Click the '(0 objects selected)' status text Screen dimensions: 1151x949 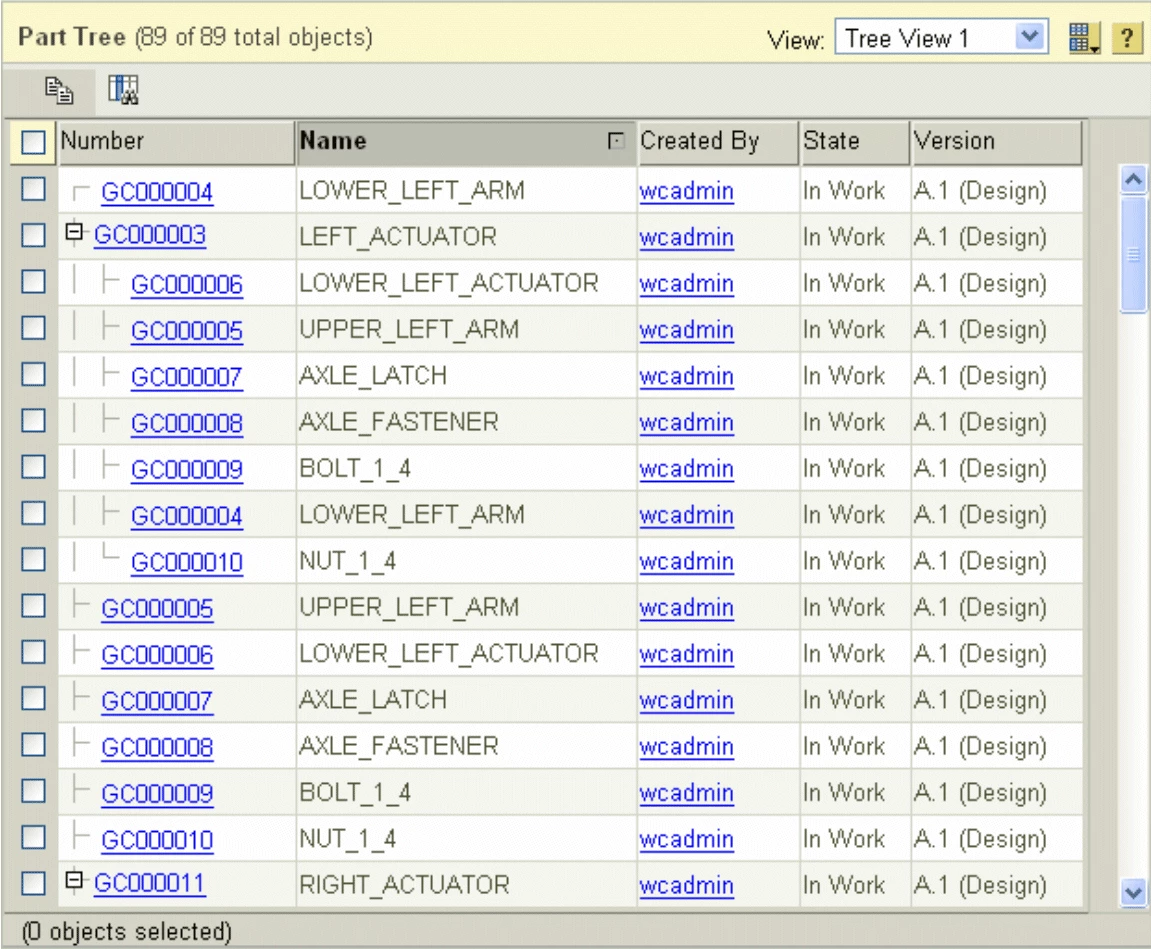(126, 931)
